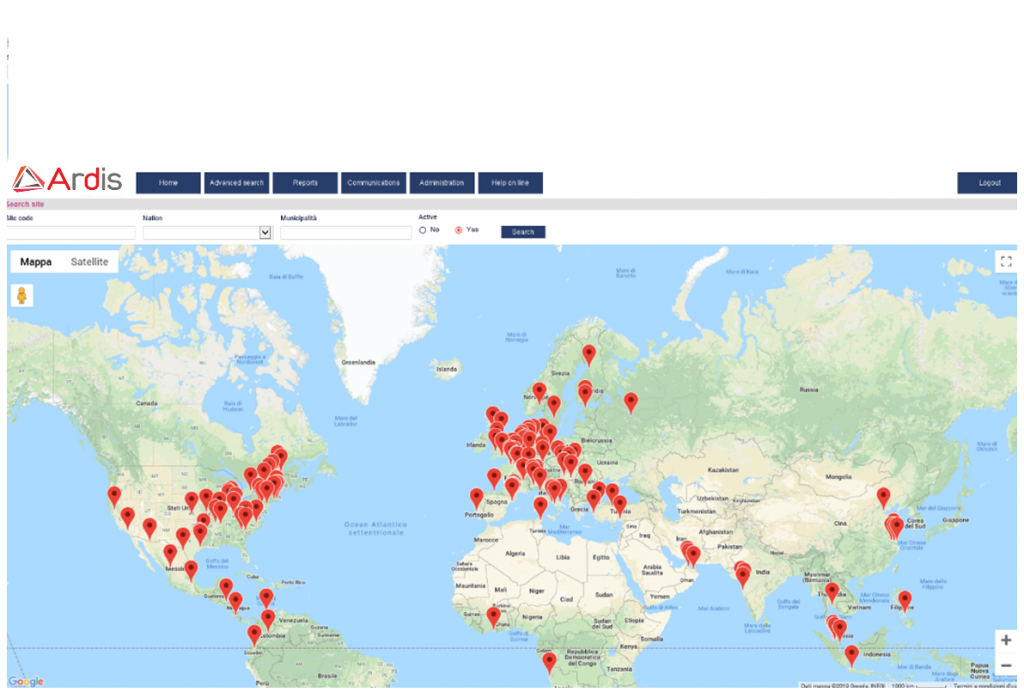The image size is (1024, 692).
Task: Click the marker in Romania
Action: pos(585,474)
